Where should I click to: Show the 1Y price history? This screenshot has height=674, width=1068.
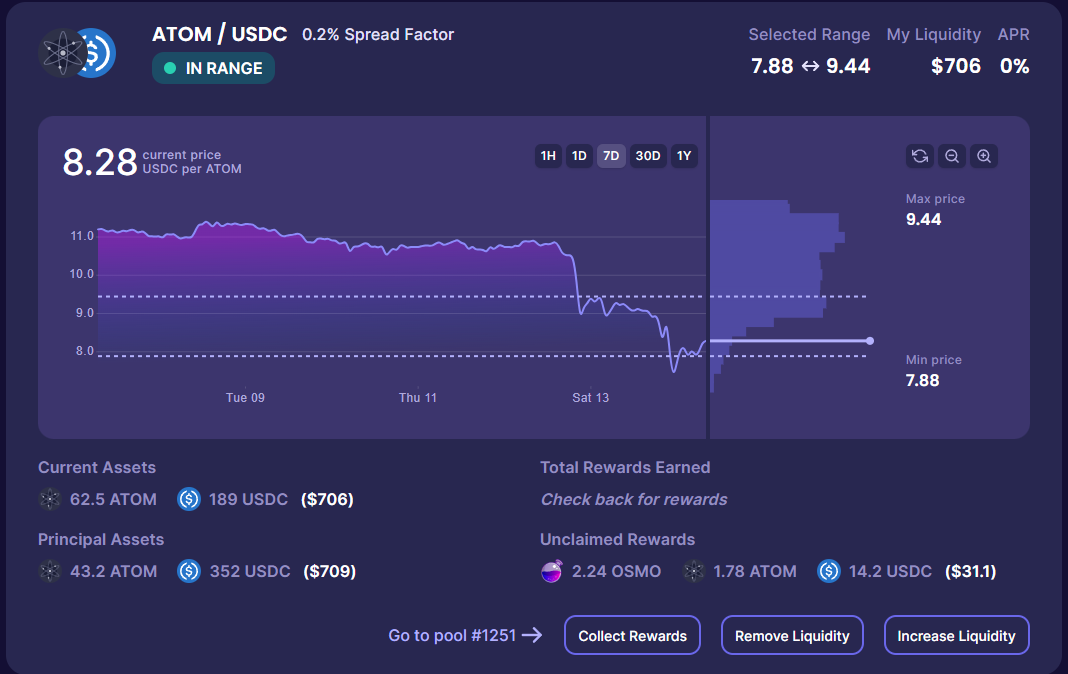coord(684,156)
